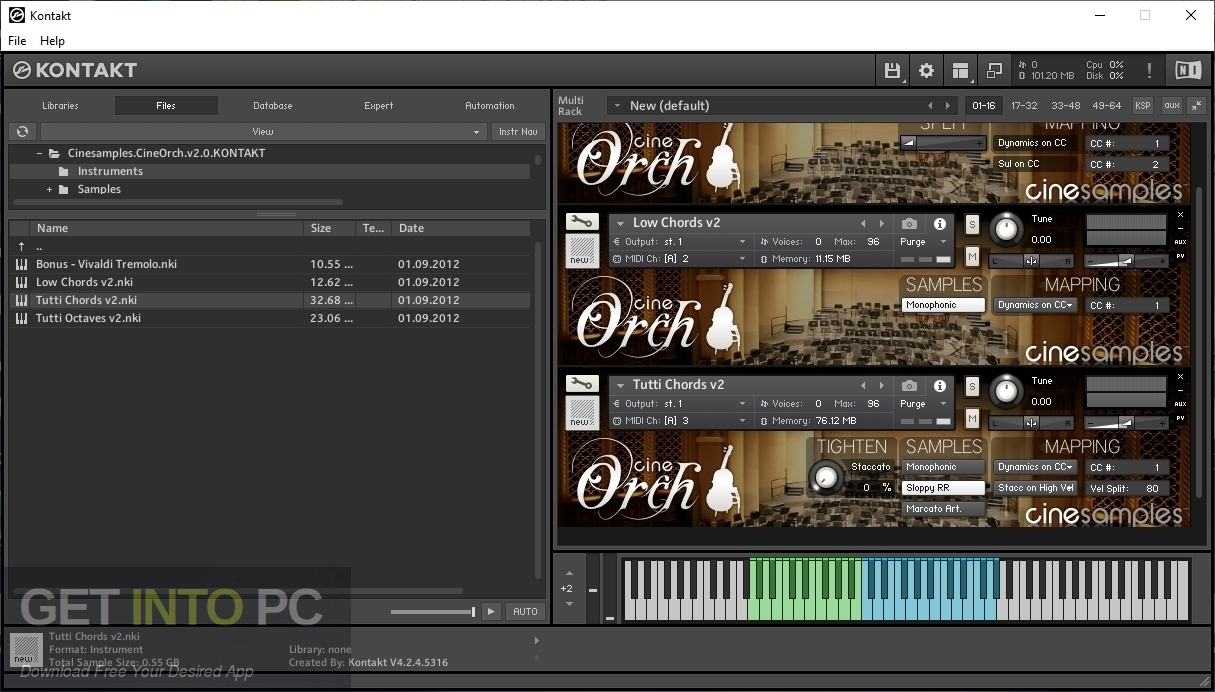Solo the Tutti Chords v2 instrument

pos(971,386)
